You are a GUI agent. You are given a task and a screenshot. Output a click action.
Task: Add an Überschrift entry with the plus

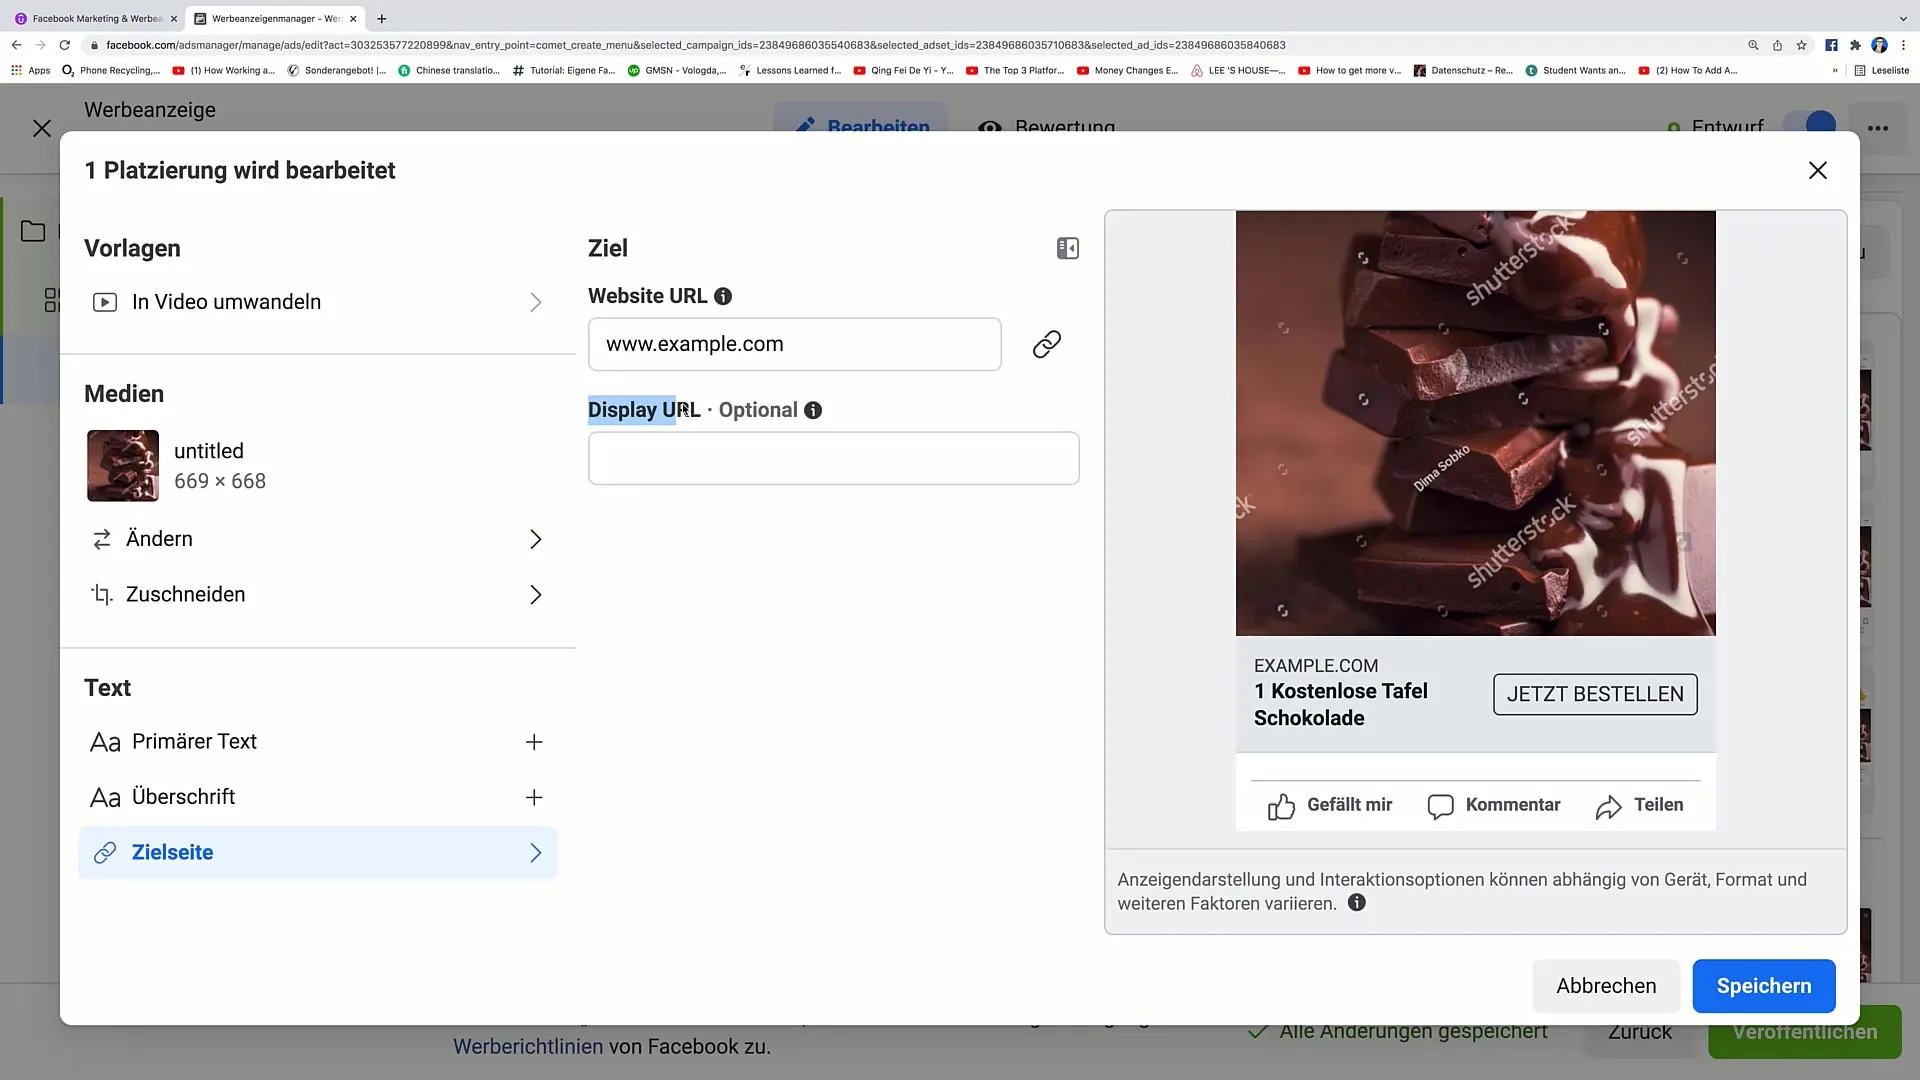point(534,797)
